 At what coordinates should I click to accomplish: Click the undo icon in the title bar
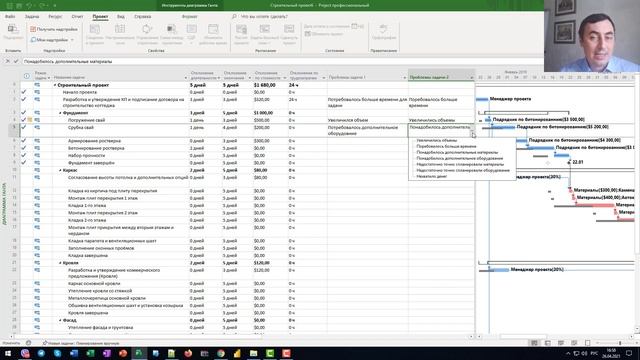29,6
